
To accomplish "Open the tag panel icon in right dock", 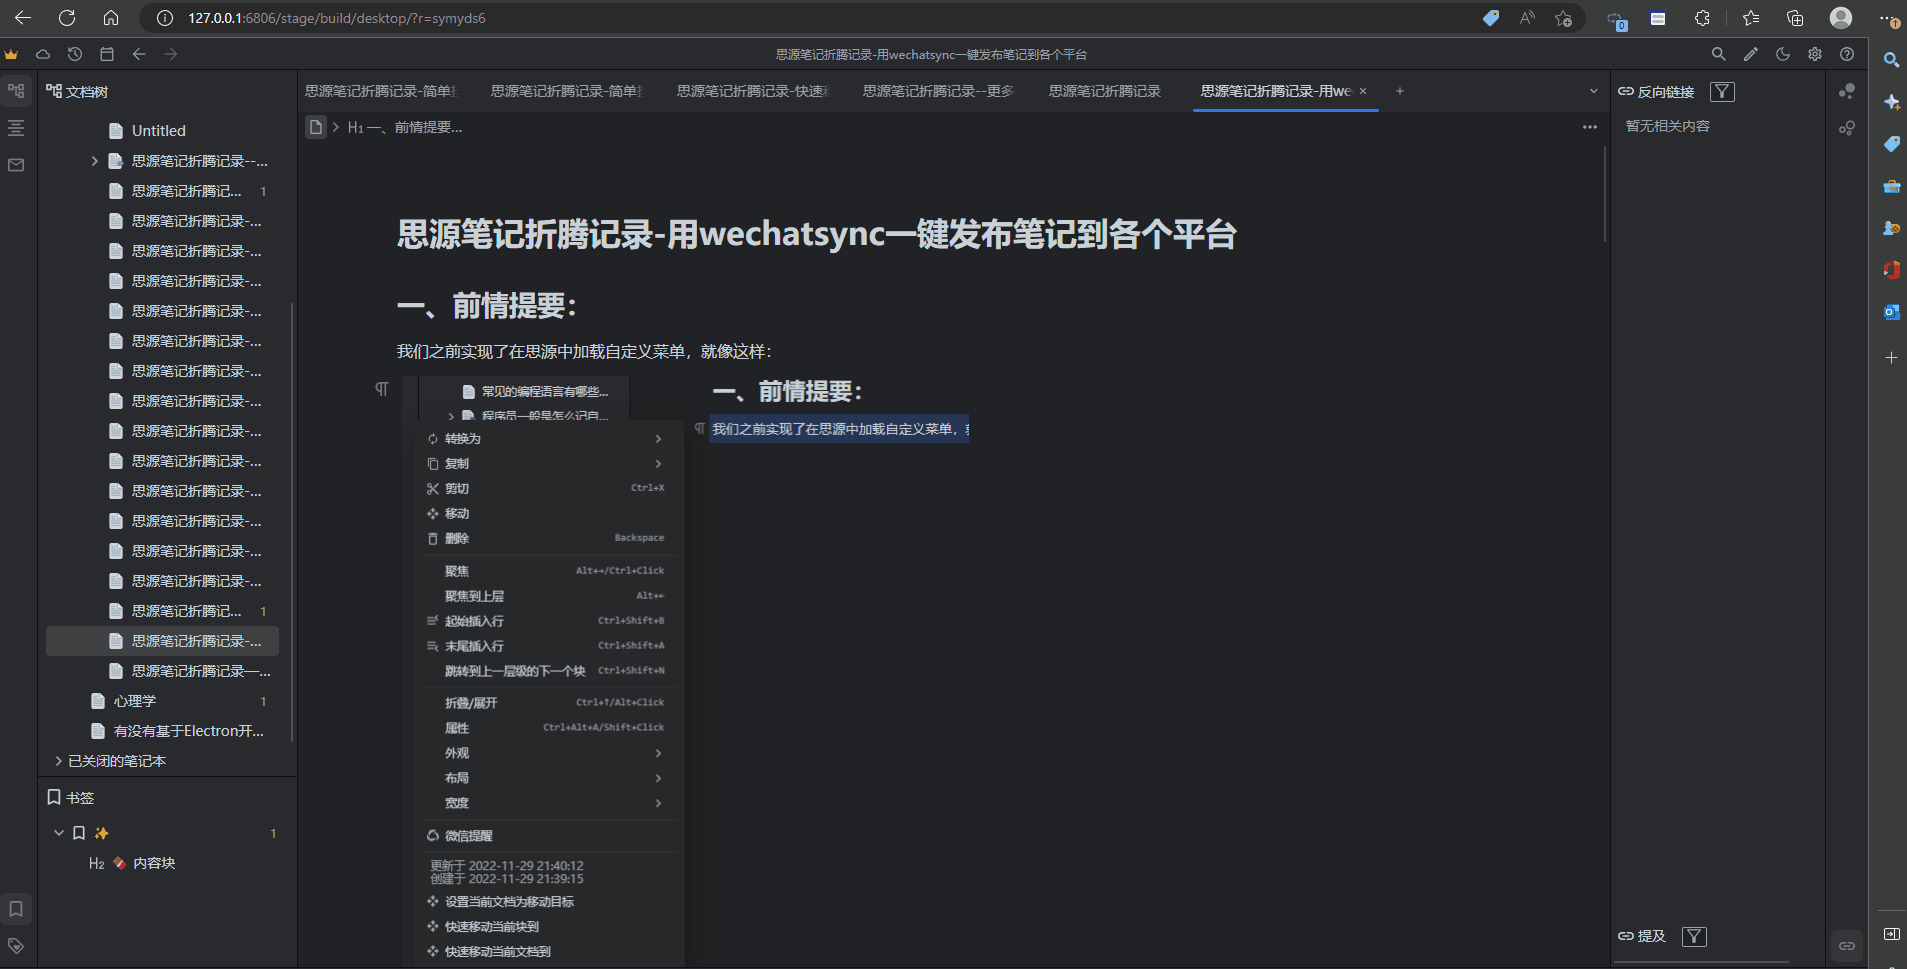I will (1891, 144).
